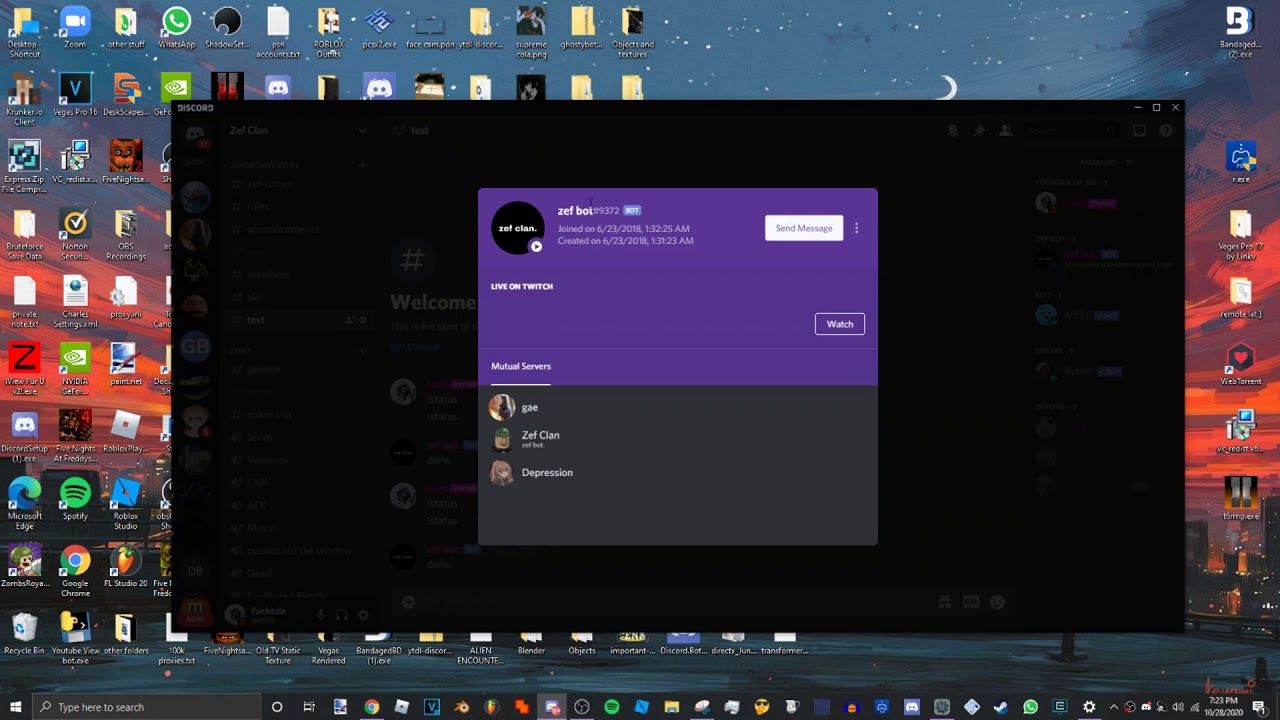Open the gae mutual server
This screenshot has height=720, width=1280.
(x=677, y=407)
